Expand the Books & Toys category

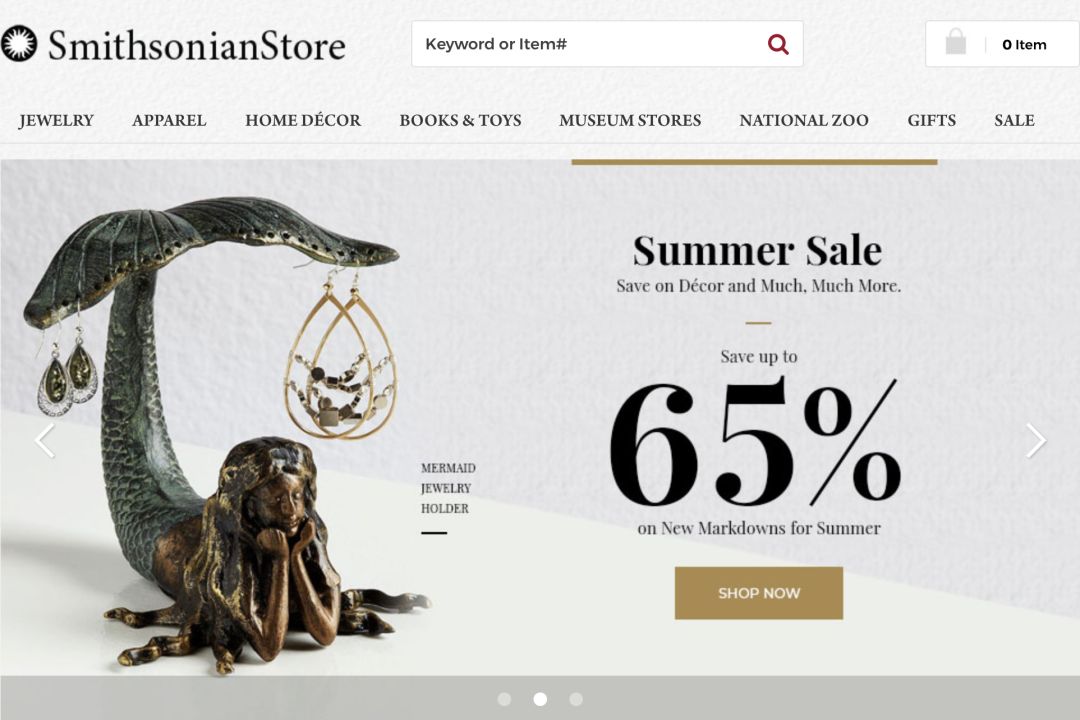(x=460, y=121)
